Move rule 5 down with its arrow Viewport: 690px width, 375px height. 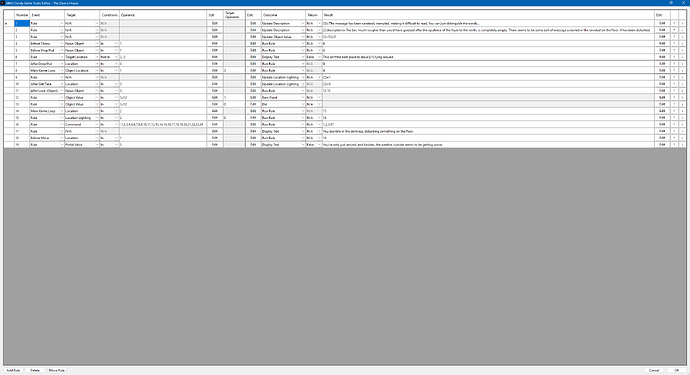[682, 50]
